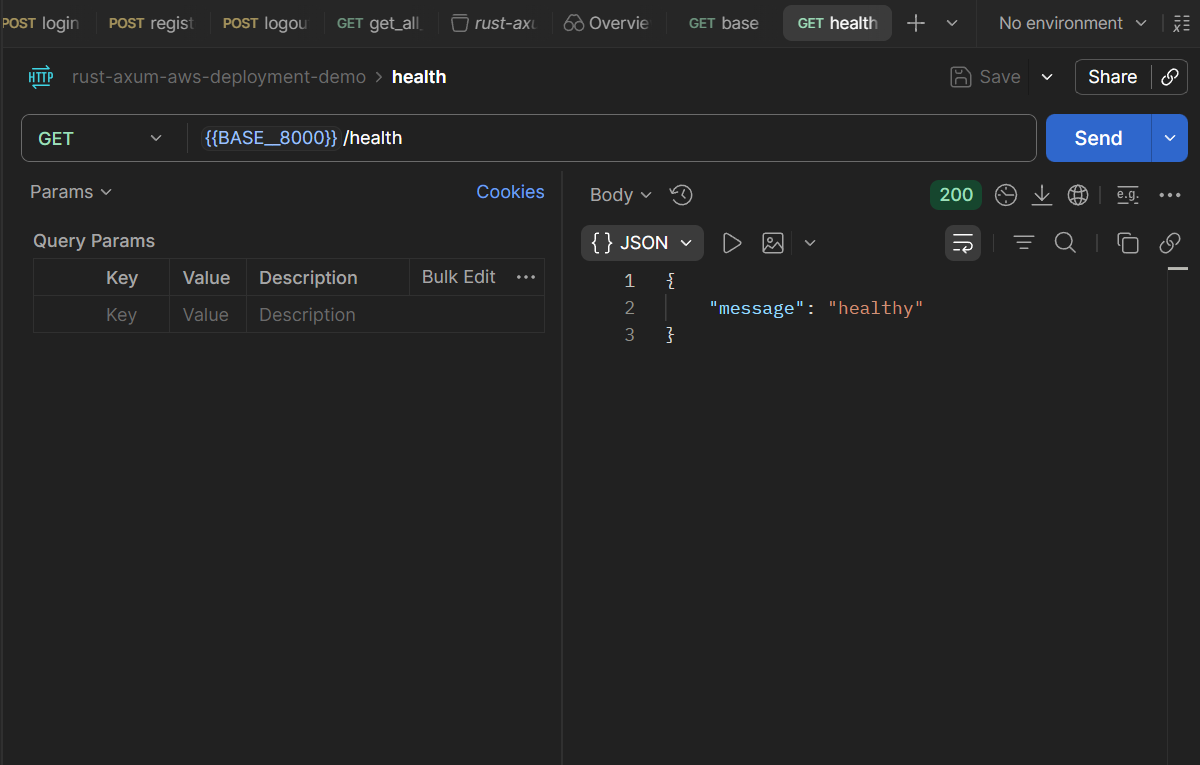Switch to the GET get_all tab
1200x765 pixels.
(x=380, y=23)
